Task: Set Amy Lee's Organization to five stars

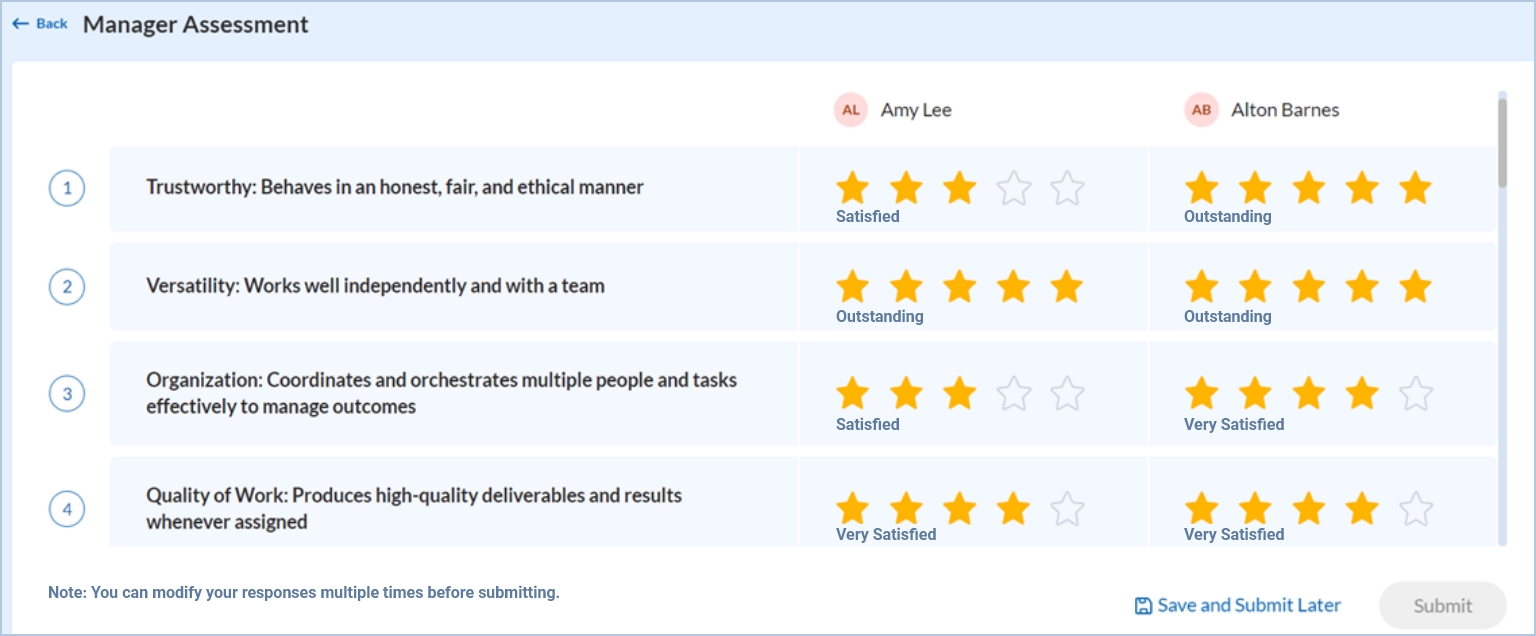Action: (x=1067, y=394)
